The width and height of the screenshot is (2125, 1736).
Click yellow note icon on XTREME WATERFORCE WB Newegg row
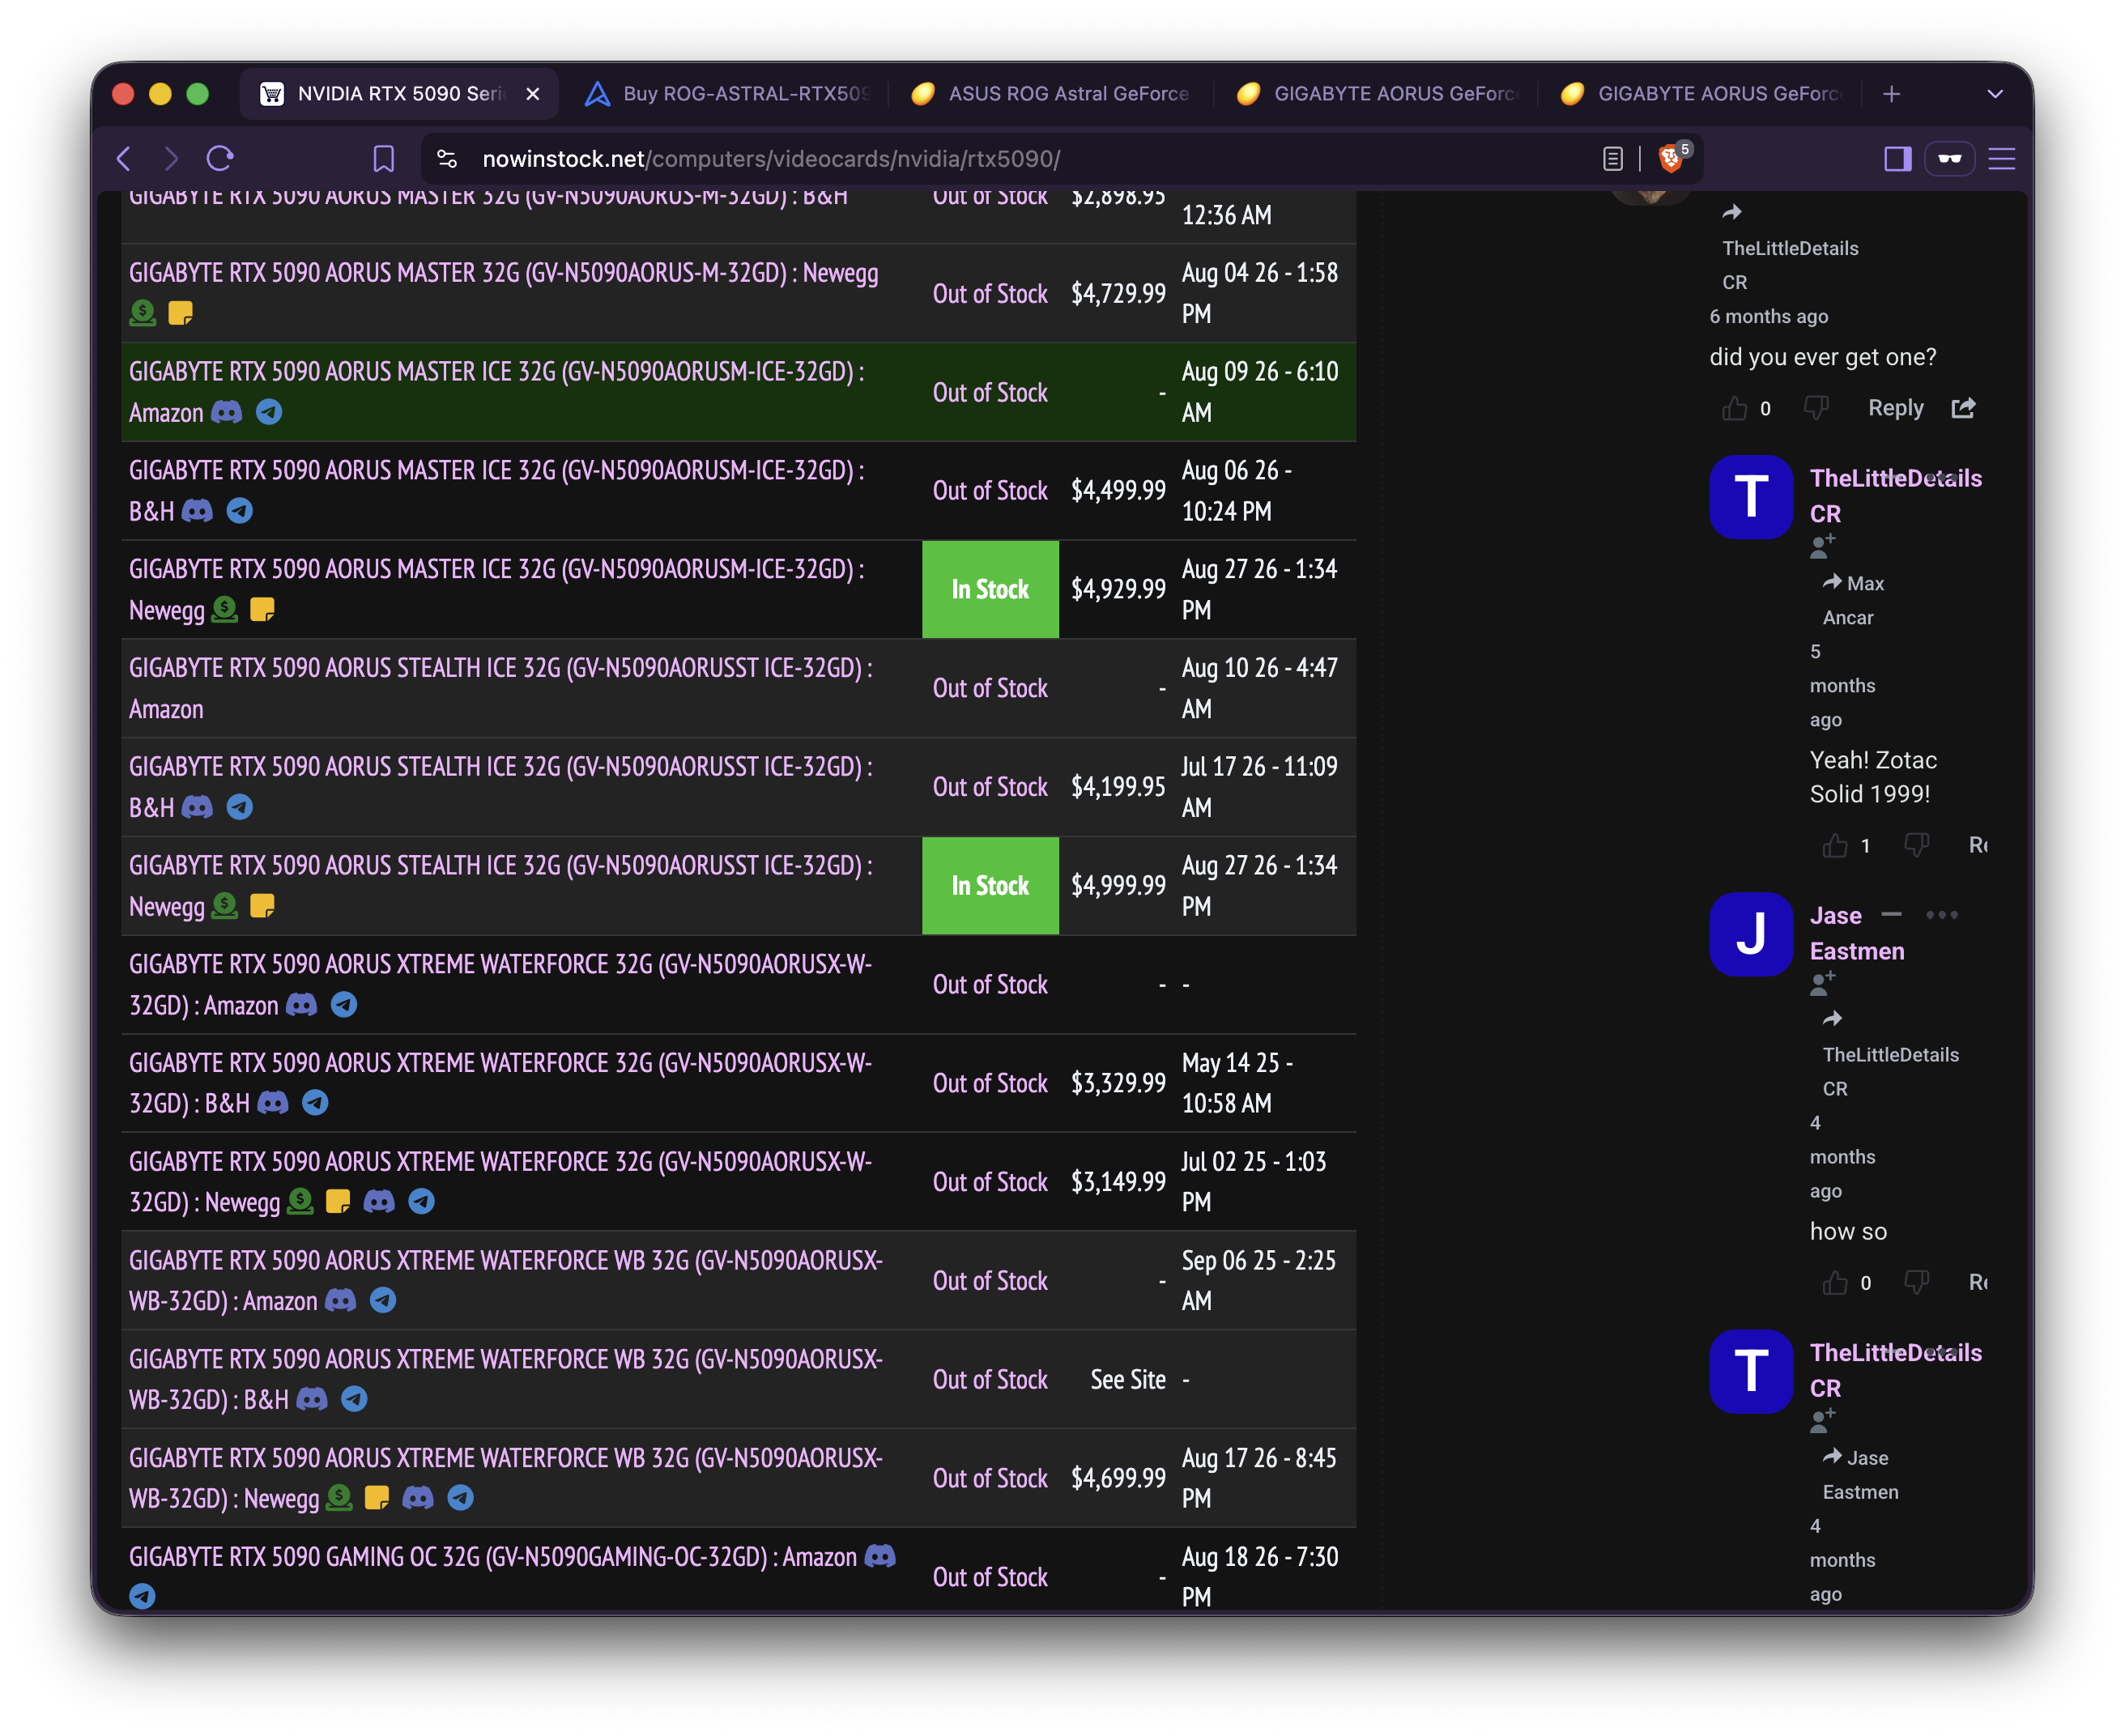click(x=377, y=1498)
